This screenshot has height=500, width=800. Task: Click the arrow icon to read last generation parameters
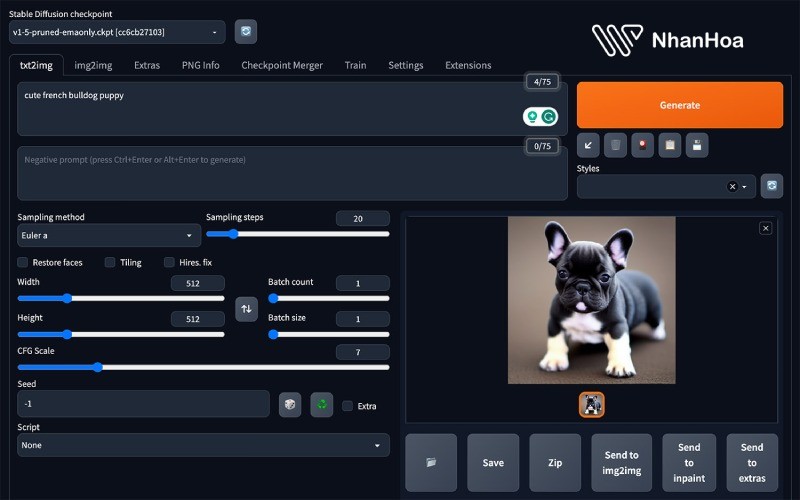[x=588, y=145]
